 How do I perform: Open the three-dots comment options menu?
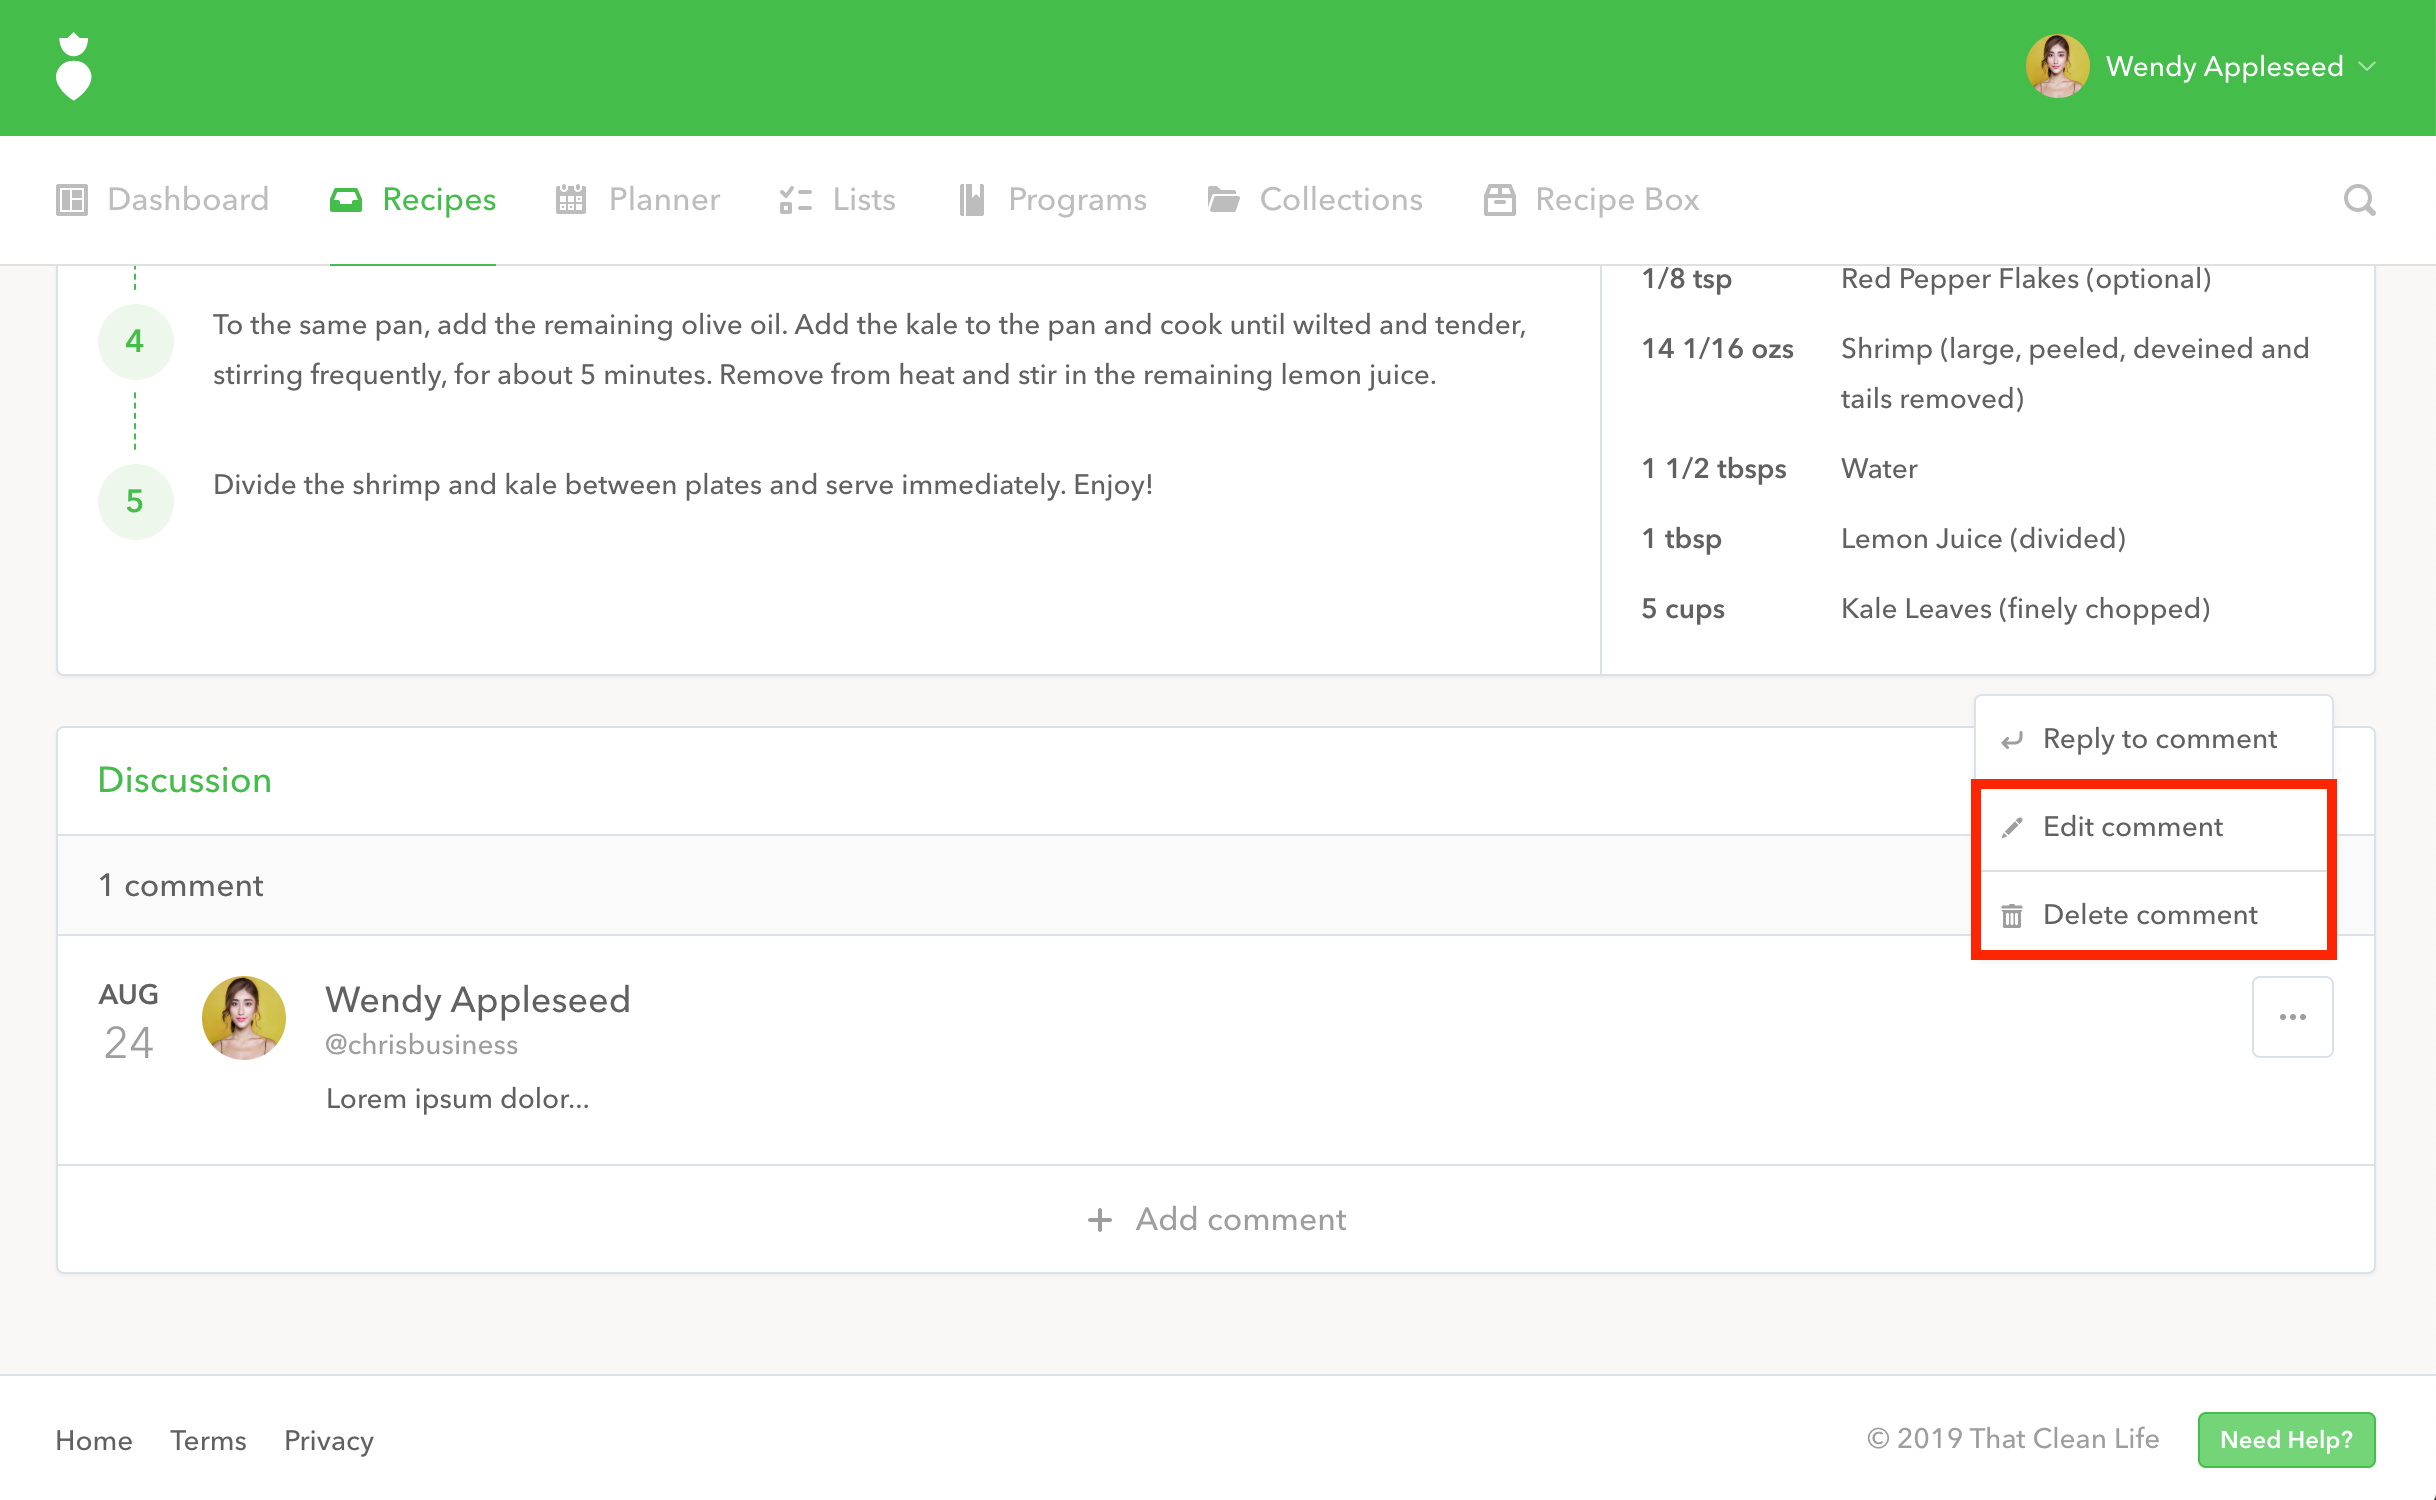(2292, 1017)
